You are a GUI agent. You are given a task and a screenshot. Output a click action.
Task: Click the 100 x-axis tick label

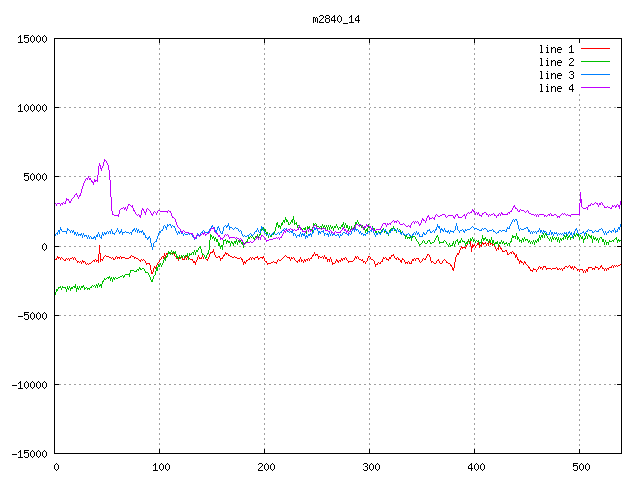tap(160, 467)
